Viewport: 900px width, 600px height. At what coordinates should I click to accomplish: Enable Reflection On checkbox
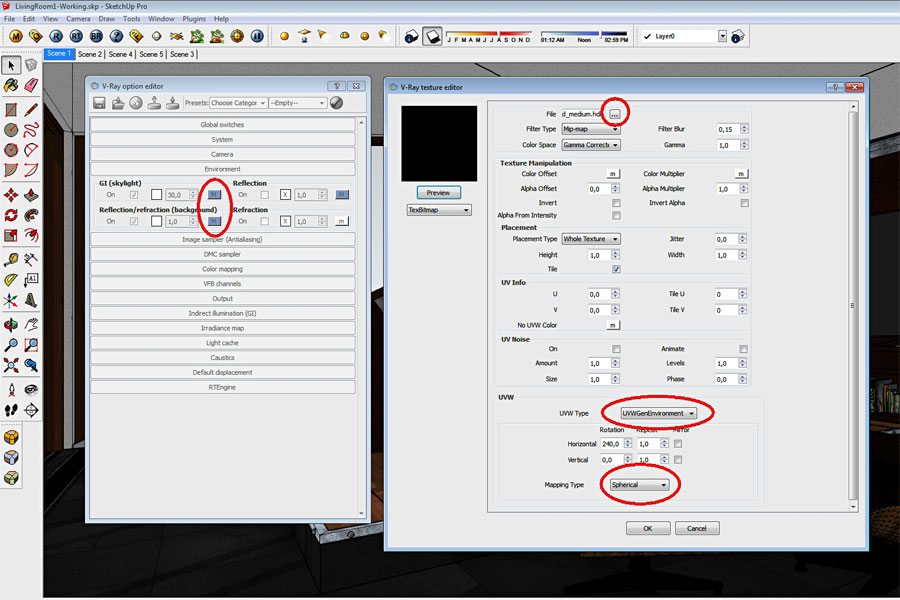265,195
